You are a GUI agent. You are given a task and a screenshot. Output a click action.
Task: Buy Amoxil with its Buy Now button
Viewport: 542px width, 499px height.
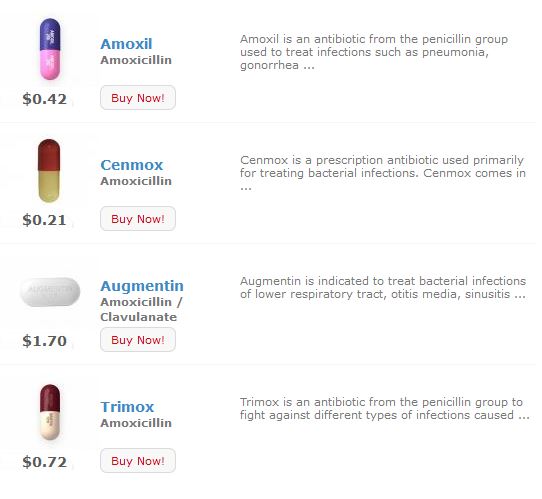pos(138,98)
